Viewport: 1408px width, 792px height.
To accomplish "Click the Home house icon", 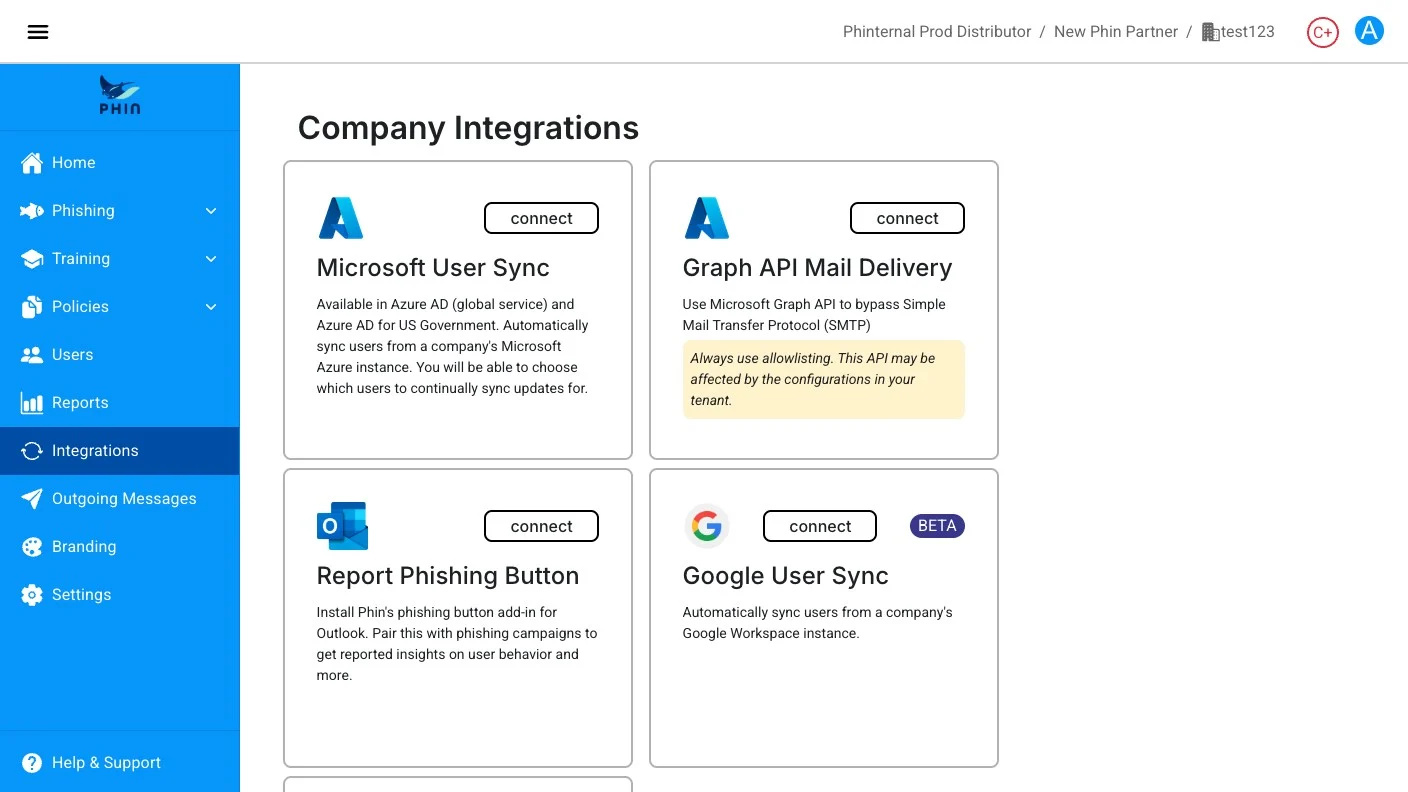I will click(x=32, y=162).
